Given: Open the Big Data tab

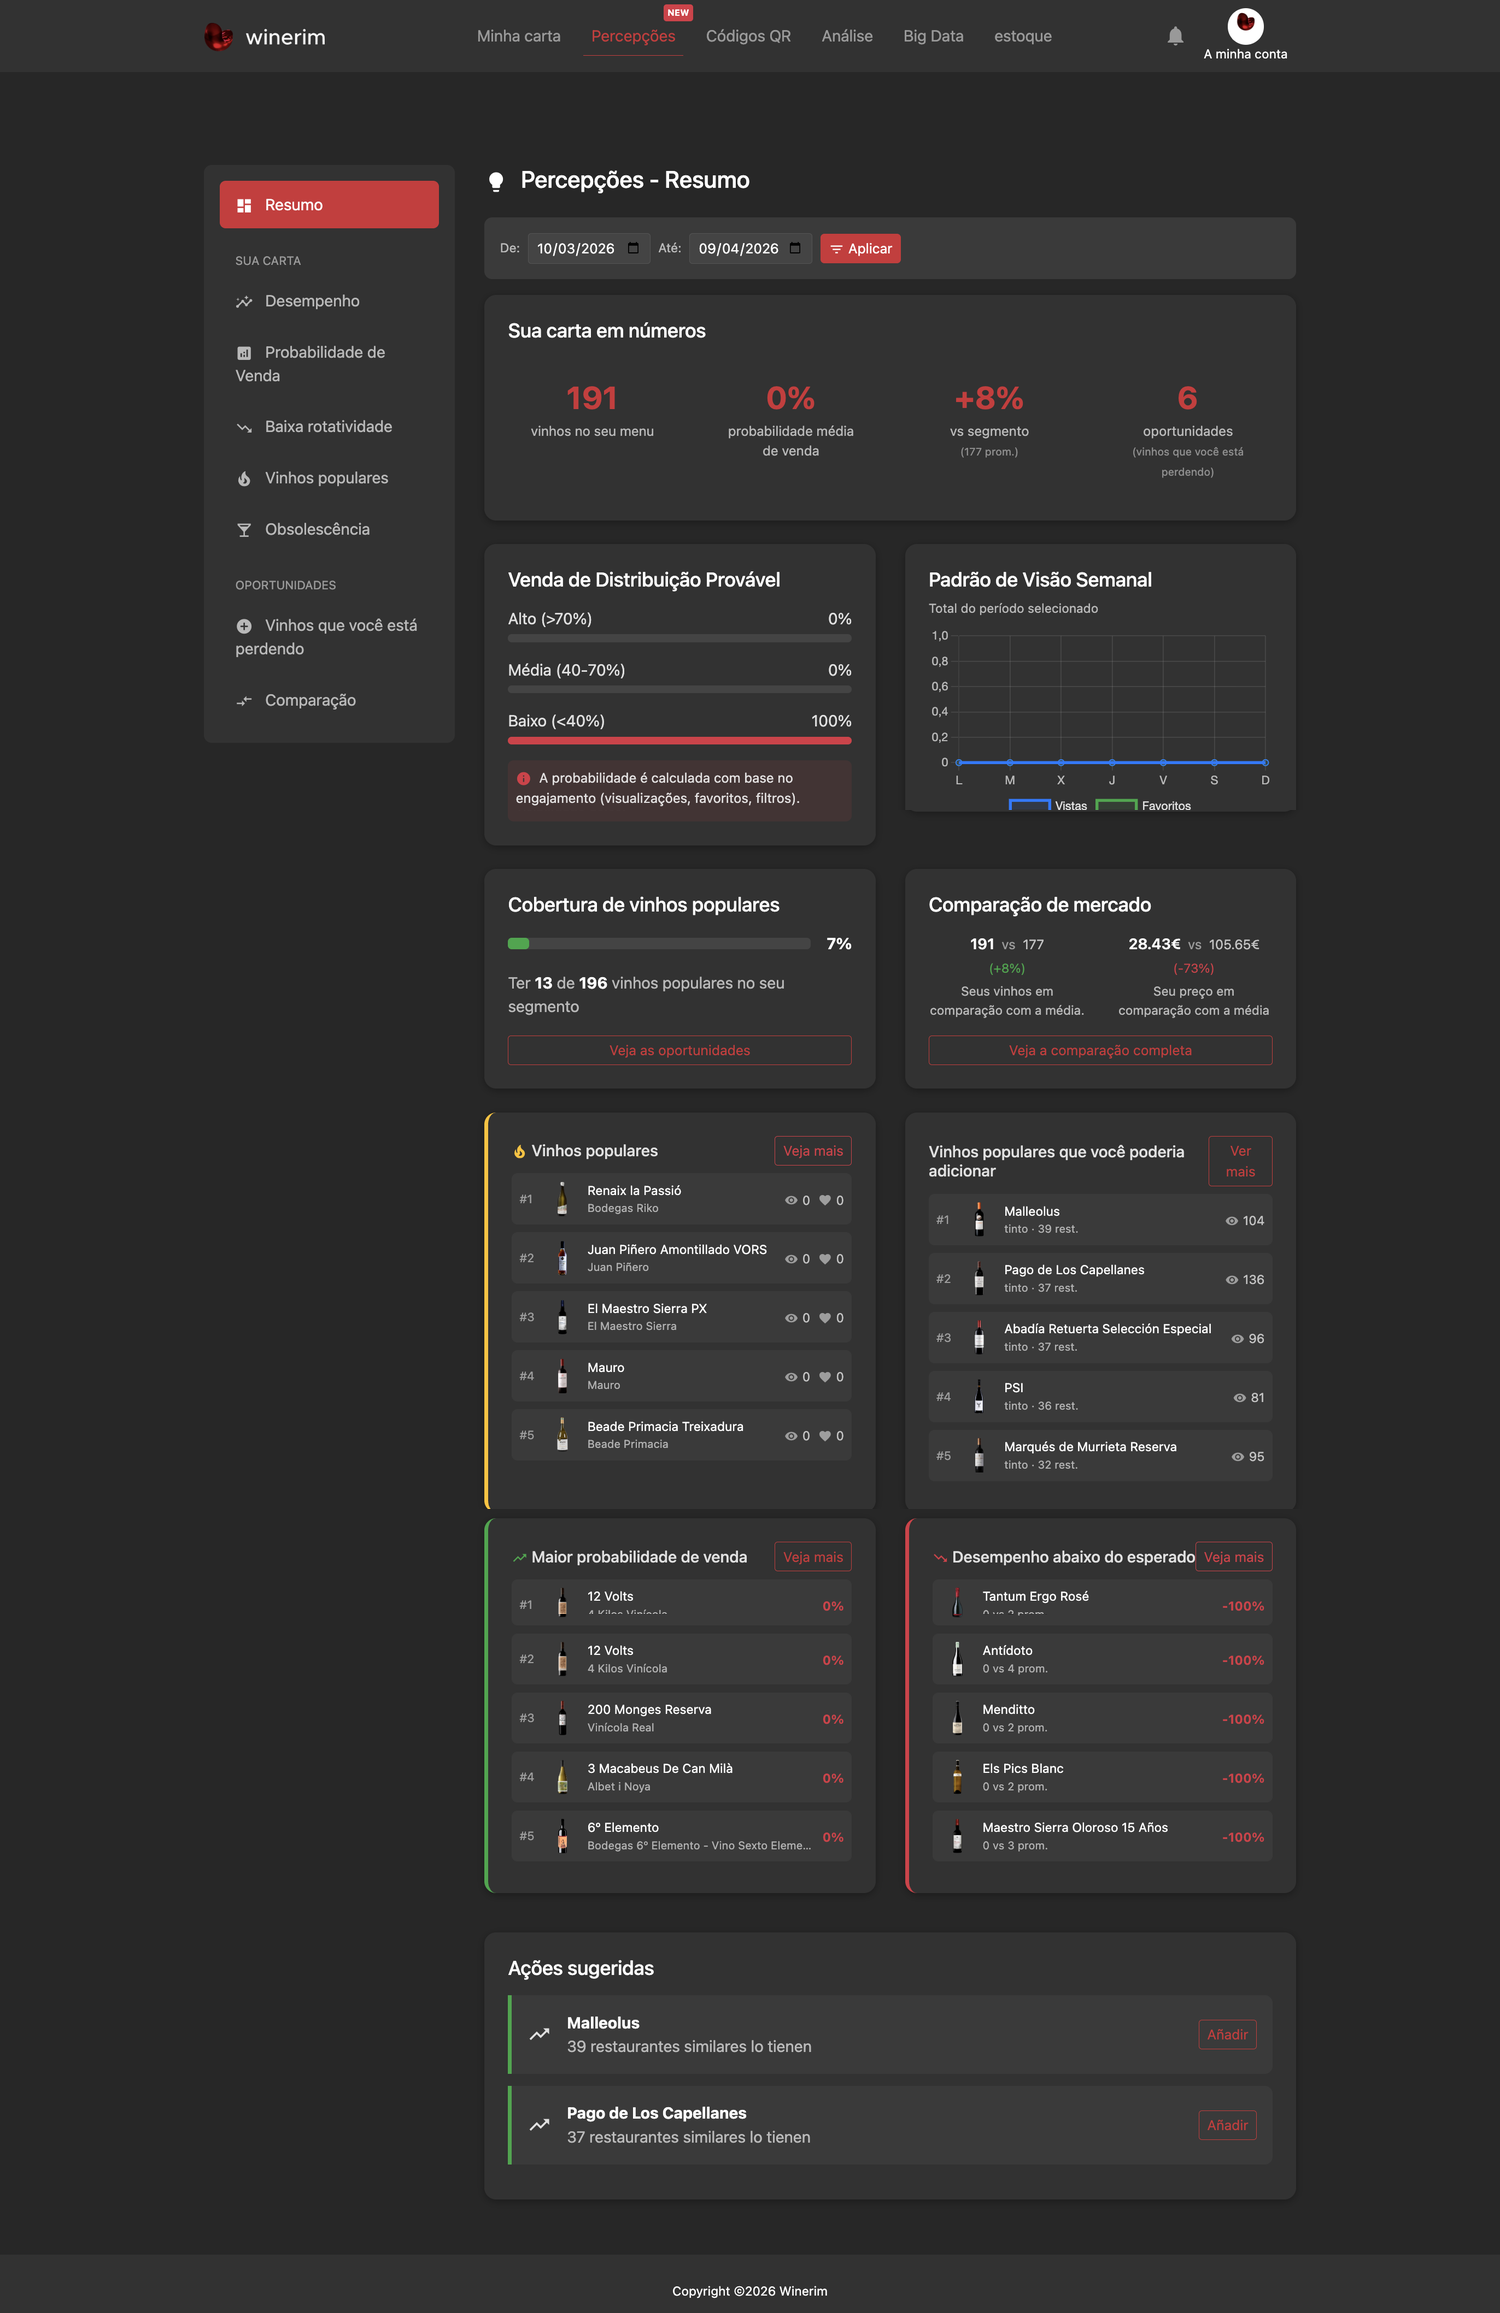Looking at the screenshot, I should pos(933,36).
